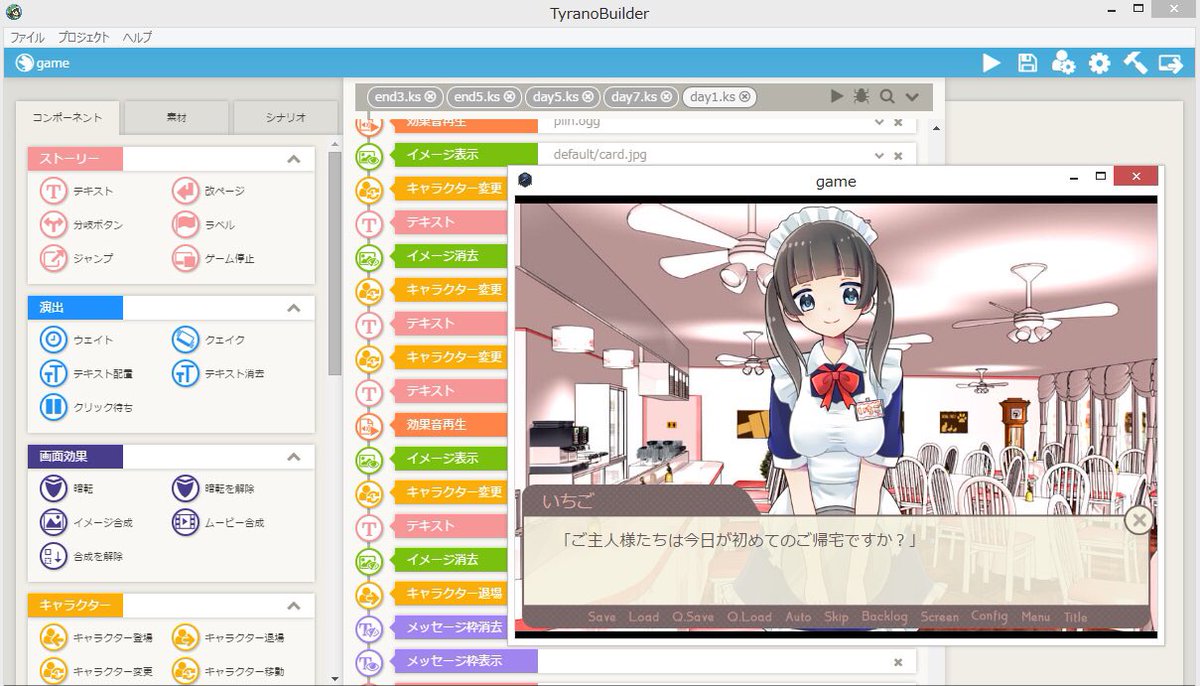
Task: Click Load in the game preview
Action: pyautogui.click(x=643, y=617)
